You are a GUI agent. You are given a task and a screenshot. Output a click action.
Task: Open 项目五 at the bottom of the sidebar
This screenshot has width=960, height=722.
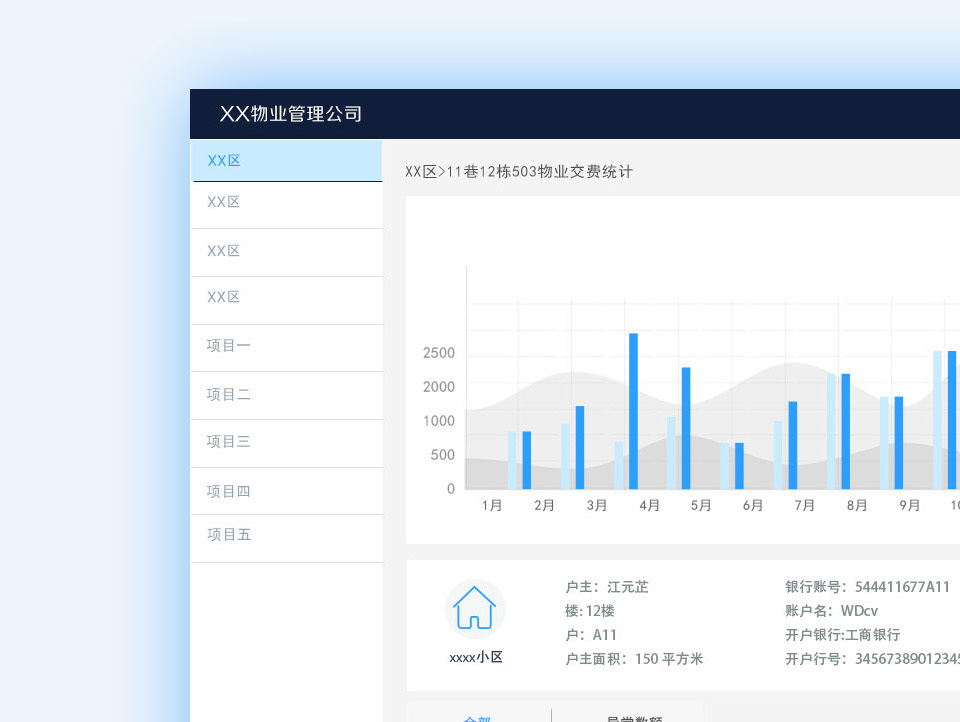point(228,534)
